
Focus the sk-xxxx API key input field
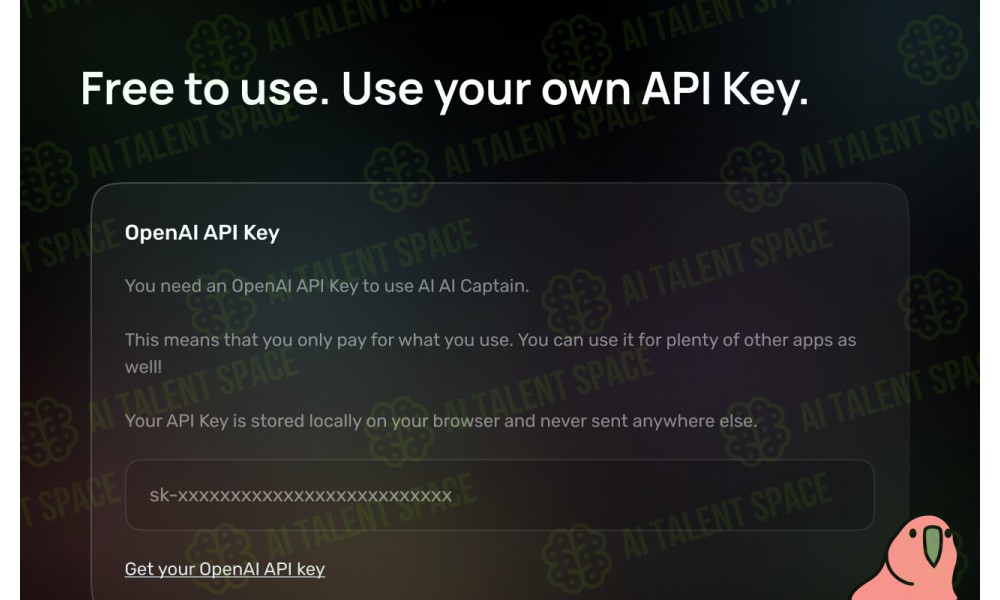pos(499,495)
